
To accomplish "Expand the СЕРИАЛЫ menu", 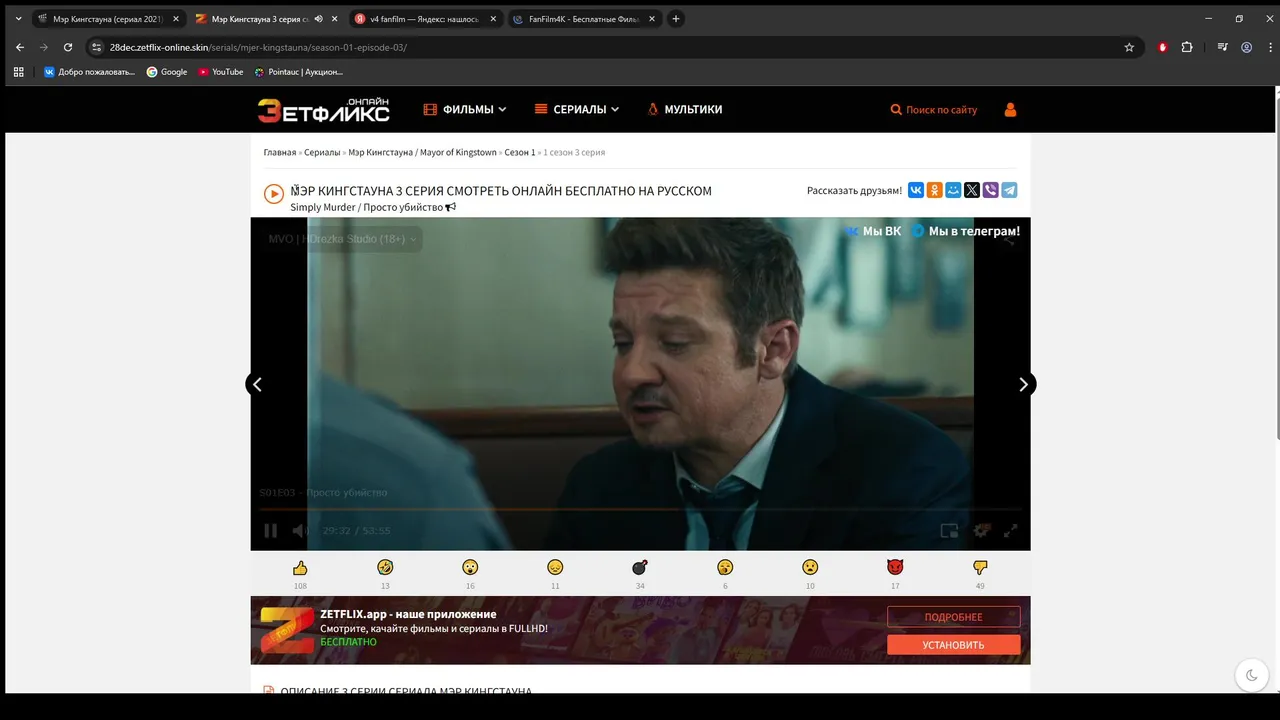I will tap(577, 110).
